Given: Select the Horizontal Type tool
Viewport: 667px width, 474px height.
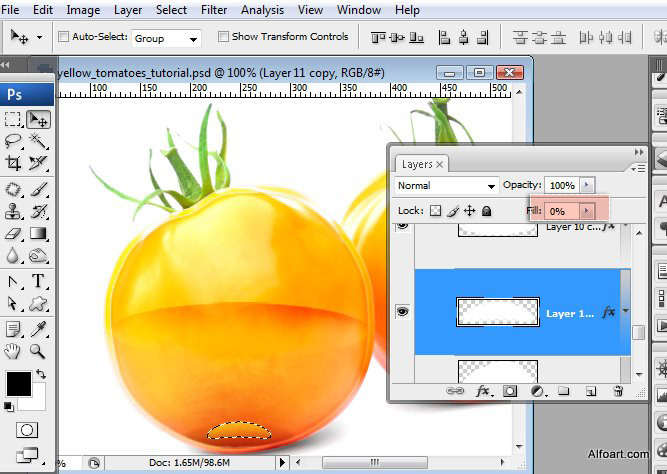Looking at the screenshot, I should (x=38, y=281).
